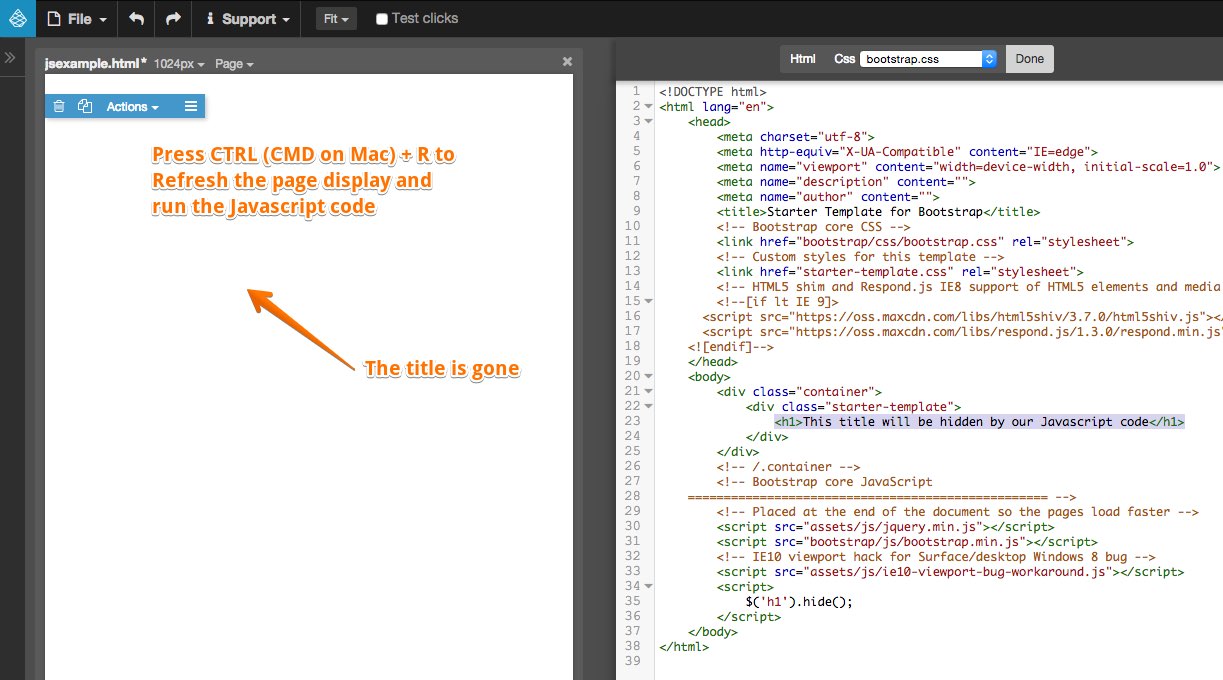
Task: Click the "/.container" comment line
Action: 788,467
